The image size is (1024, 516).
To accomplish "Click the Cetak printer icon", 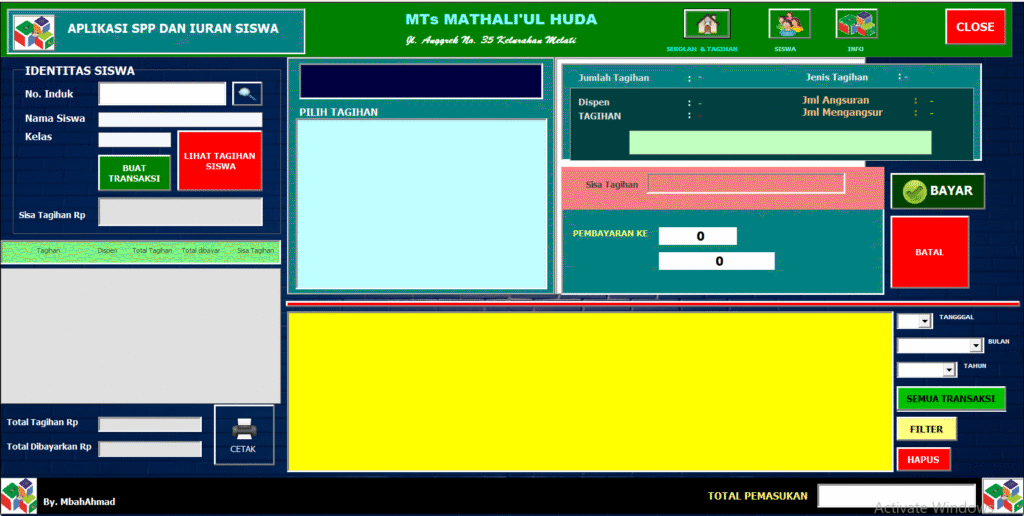I will 243,435.
